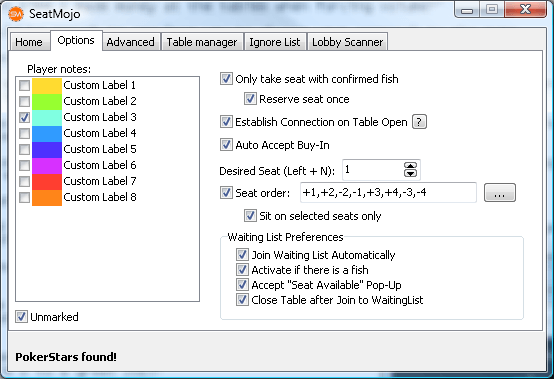The height and width of the screenshot is (379, 554).
Task: Increase Desired Seat value with up arrow
Action: [x=410, y=166]
